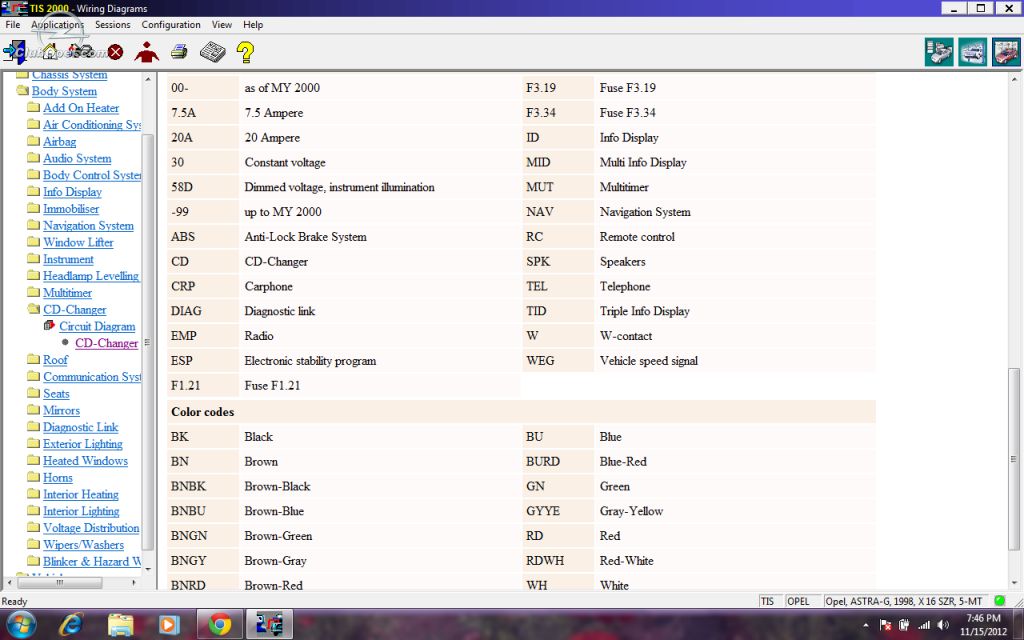1024x640 pixels.
Task: Open the Add On Heater link
Action: (x=81, y=108)
